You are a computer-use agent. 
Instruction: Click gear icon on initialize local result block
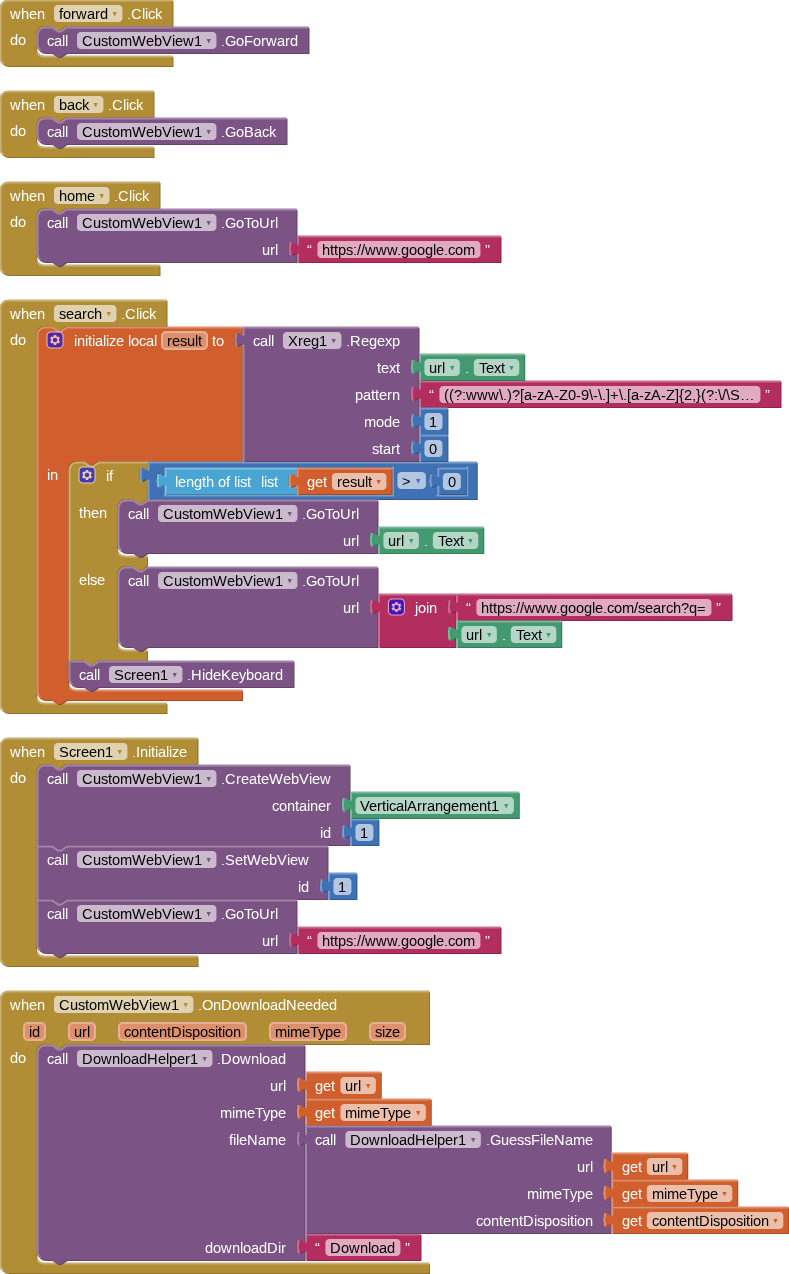click(55, 341)
